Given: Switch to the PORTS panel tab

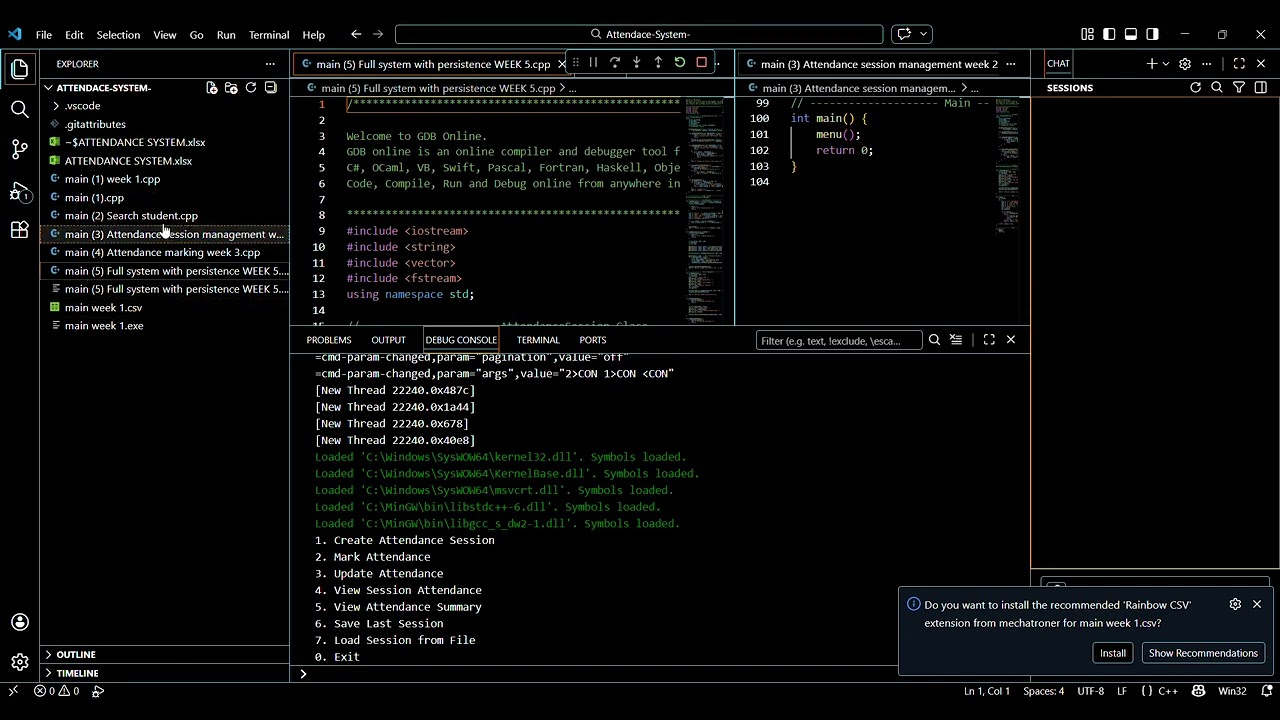Looking at the screenshot, I should click(593, 340).
